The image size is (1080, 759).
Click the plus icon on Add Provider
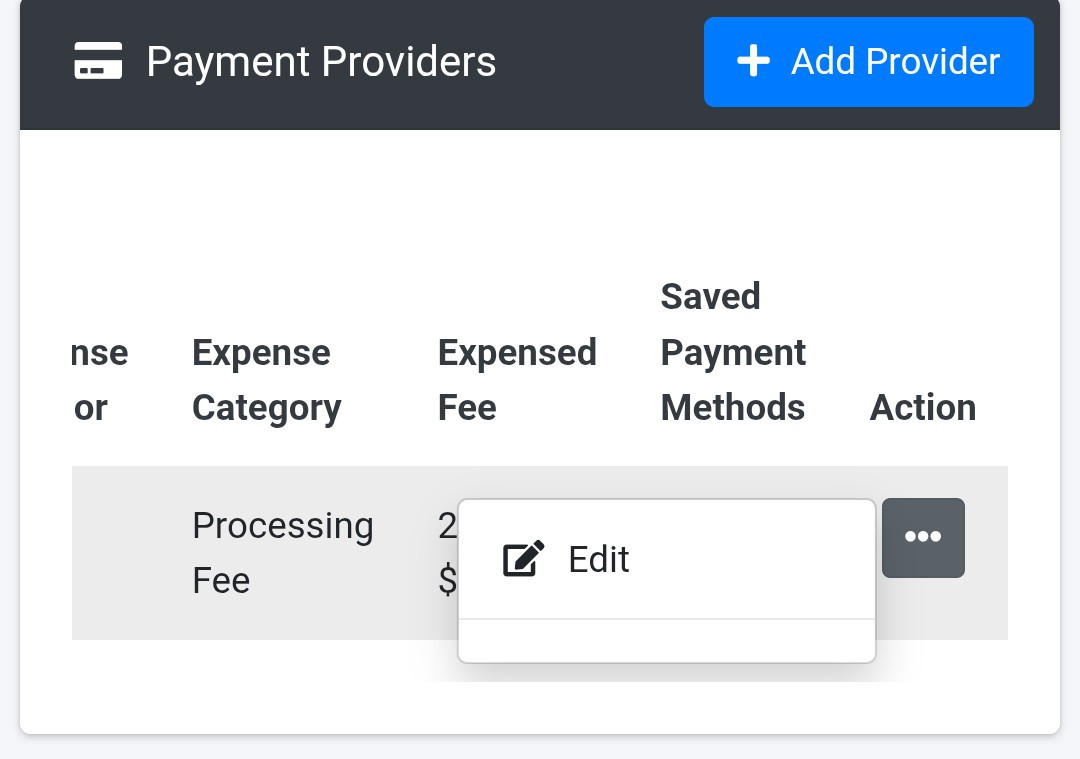(x=753, y=62)
